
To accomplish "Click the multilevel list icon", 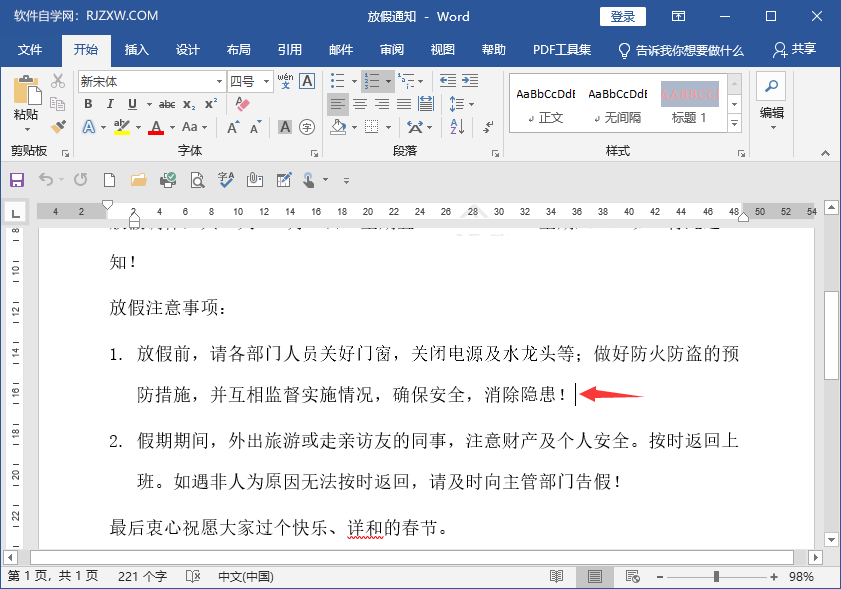I will pos(406,81).
